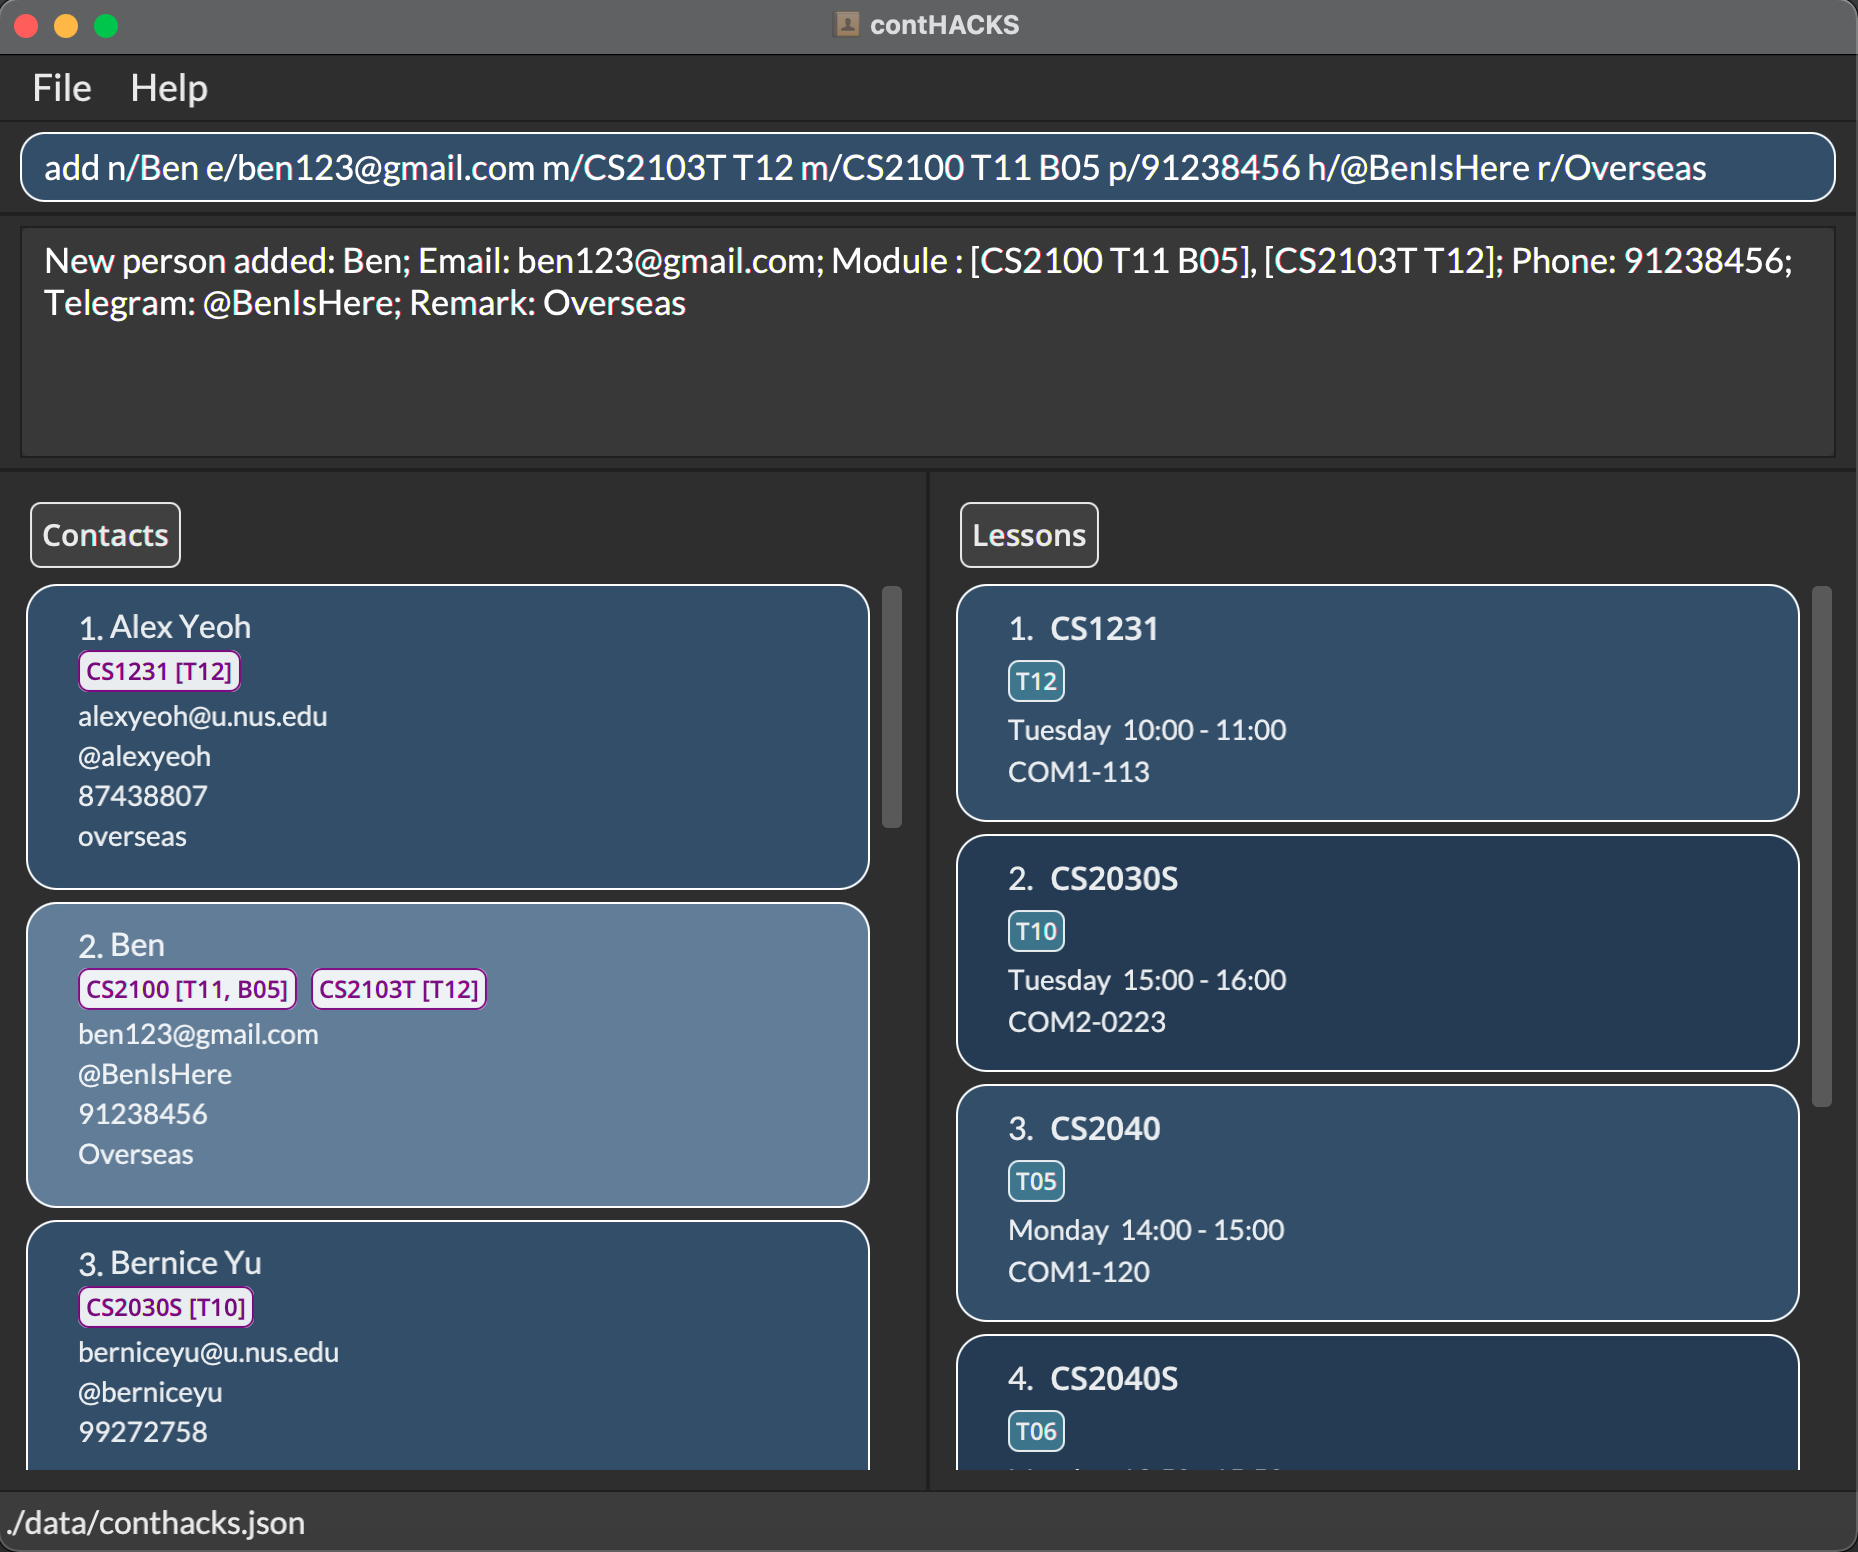Click the T06 lesson code badge
Screen dimensions: 1858x1552
1035,1431
